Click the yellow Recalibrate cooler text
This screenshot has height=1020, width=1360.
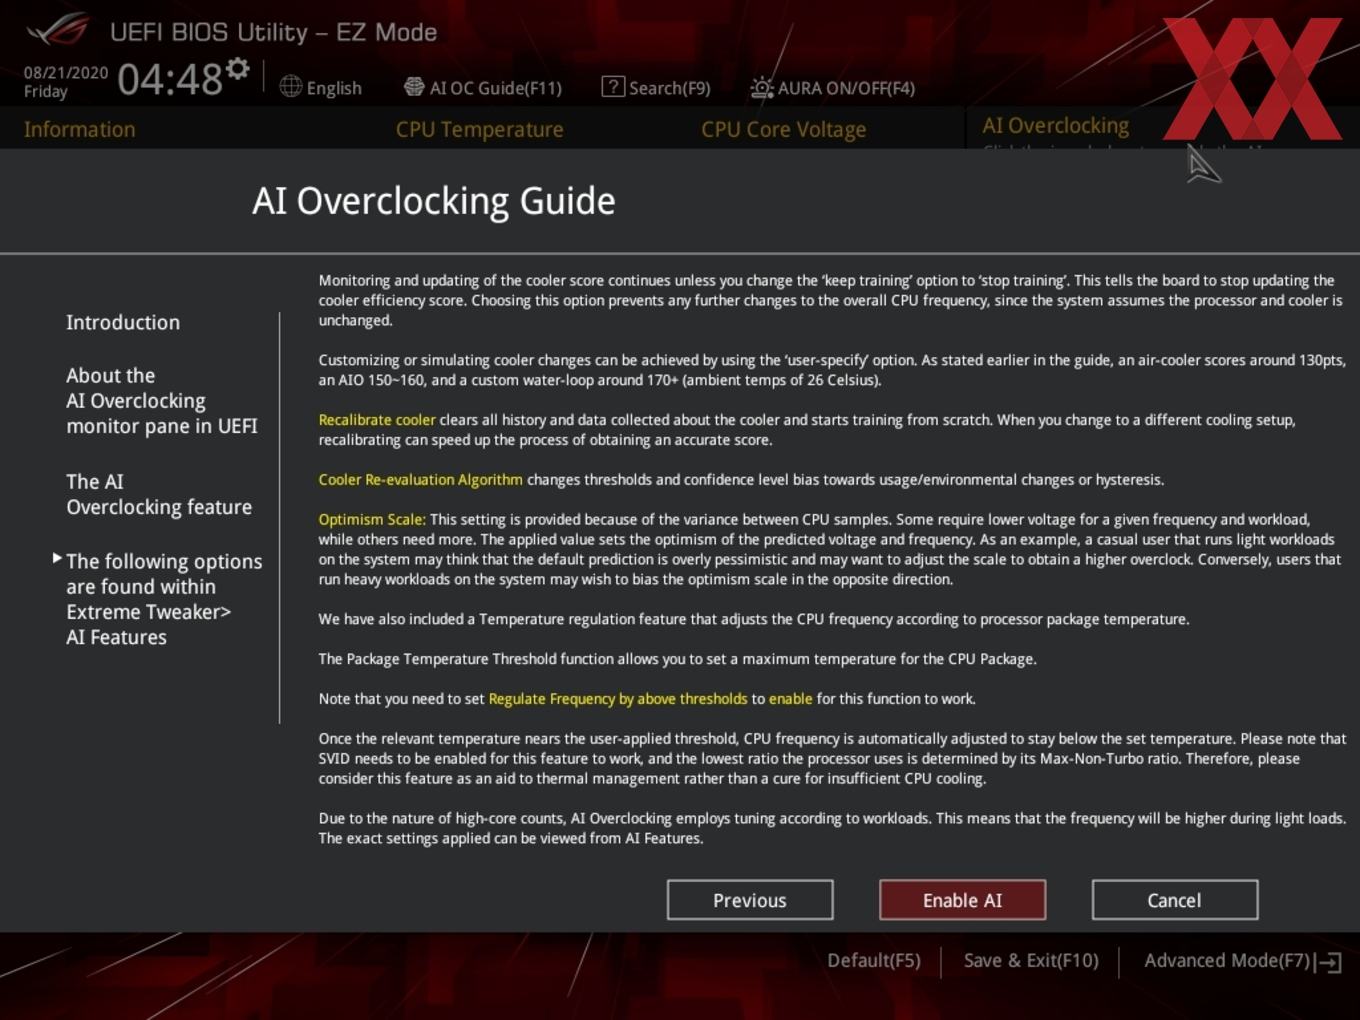(x=377, y=420)
